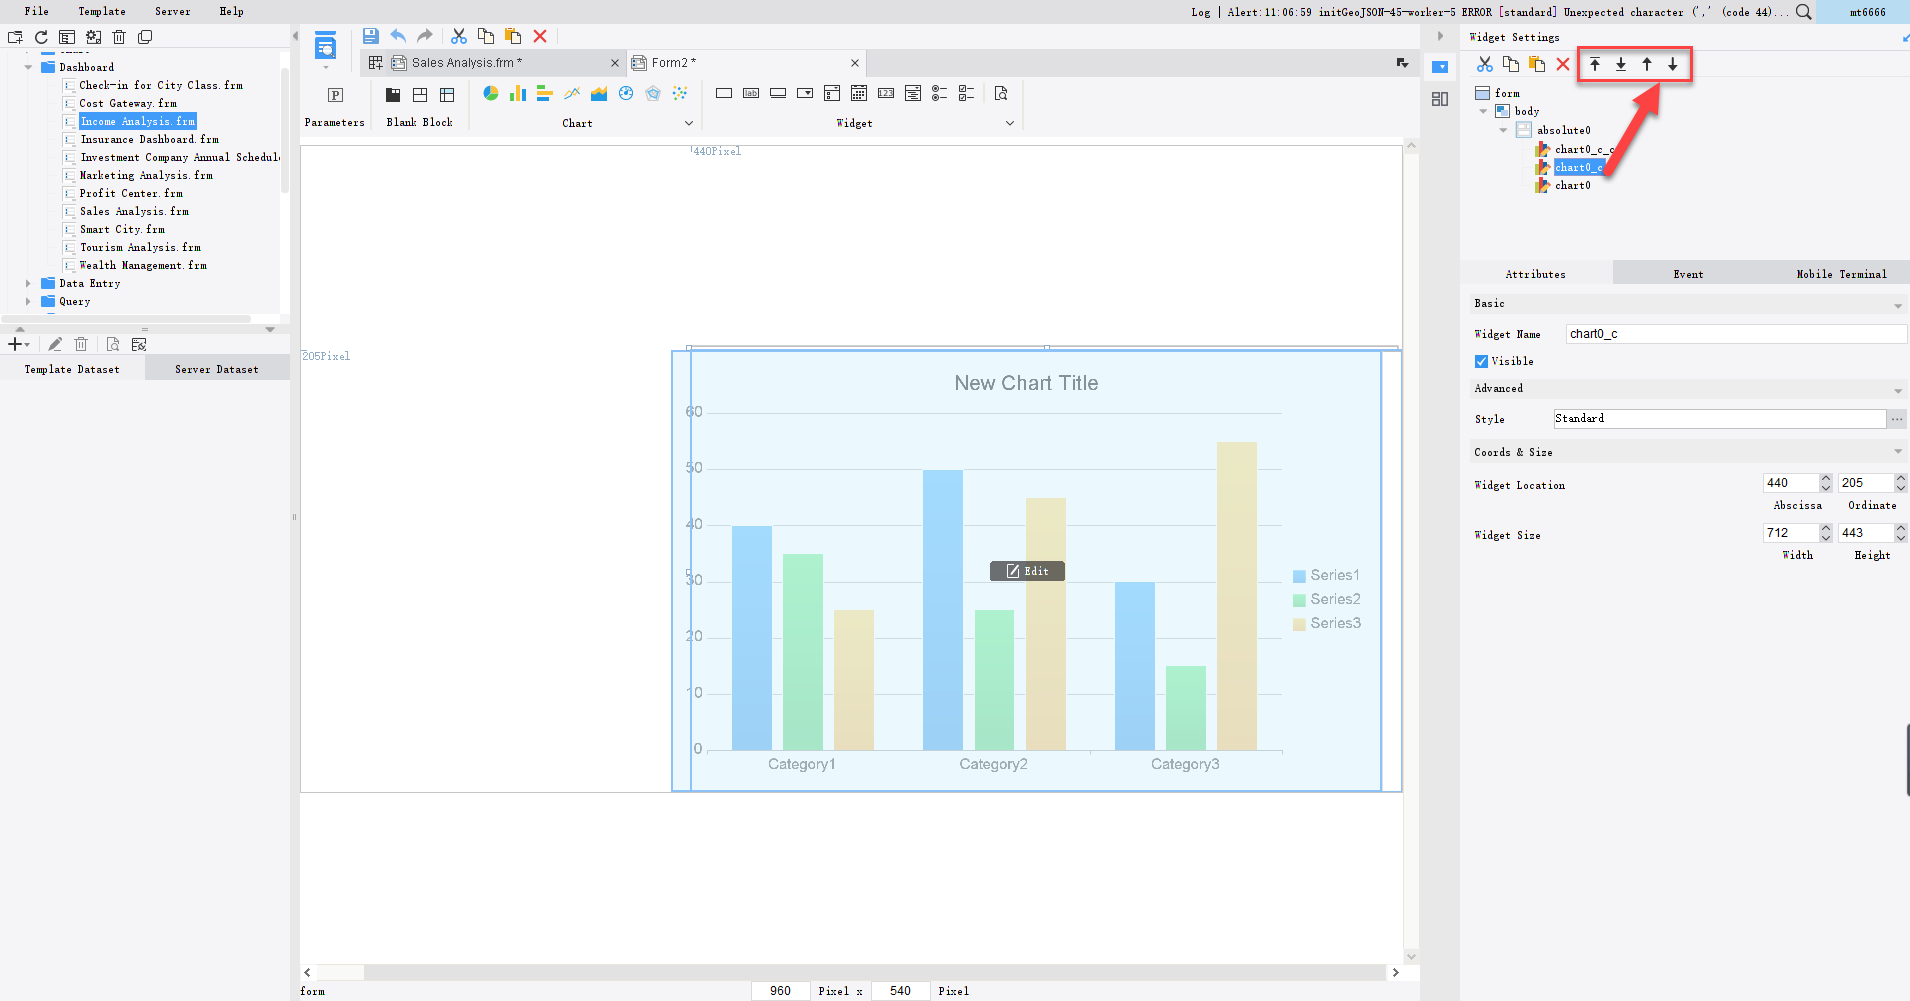Select Profit Center.frm in file tree
The image size is (1910, 1001).
tap(131, 193)
